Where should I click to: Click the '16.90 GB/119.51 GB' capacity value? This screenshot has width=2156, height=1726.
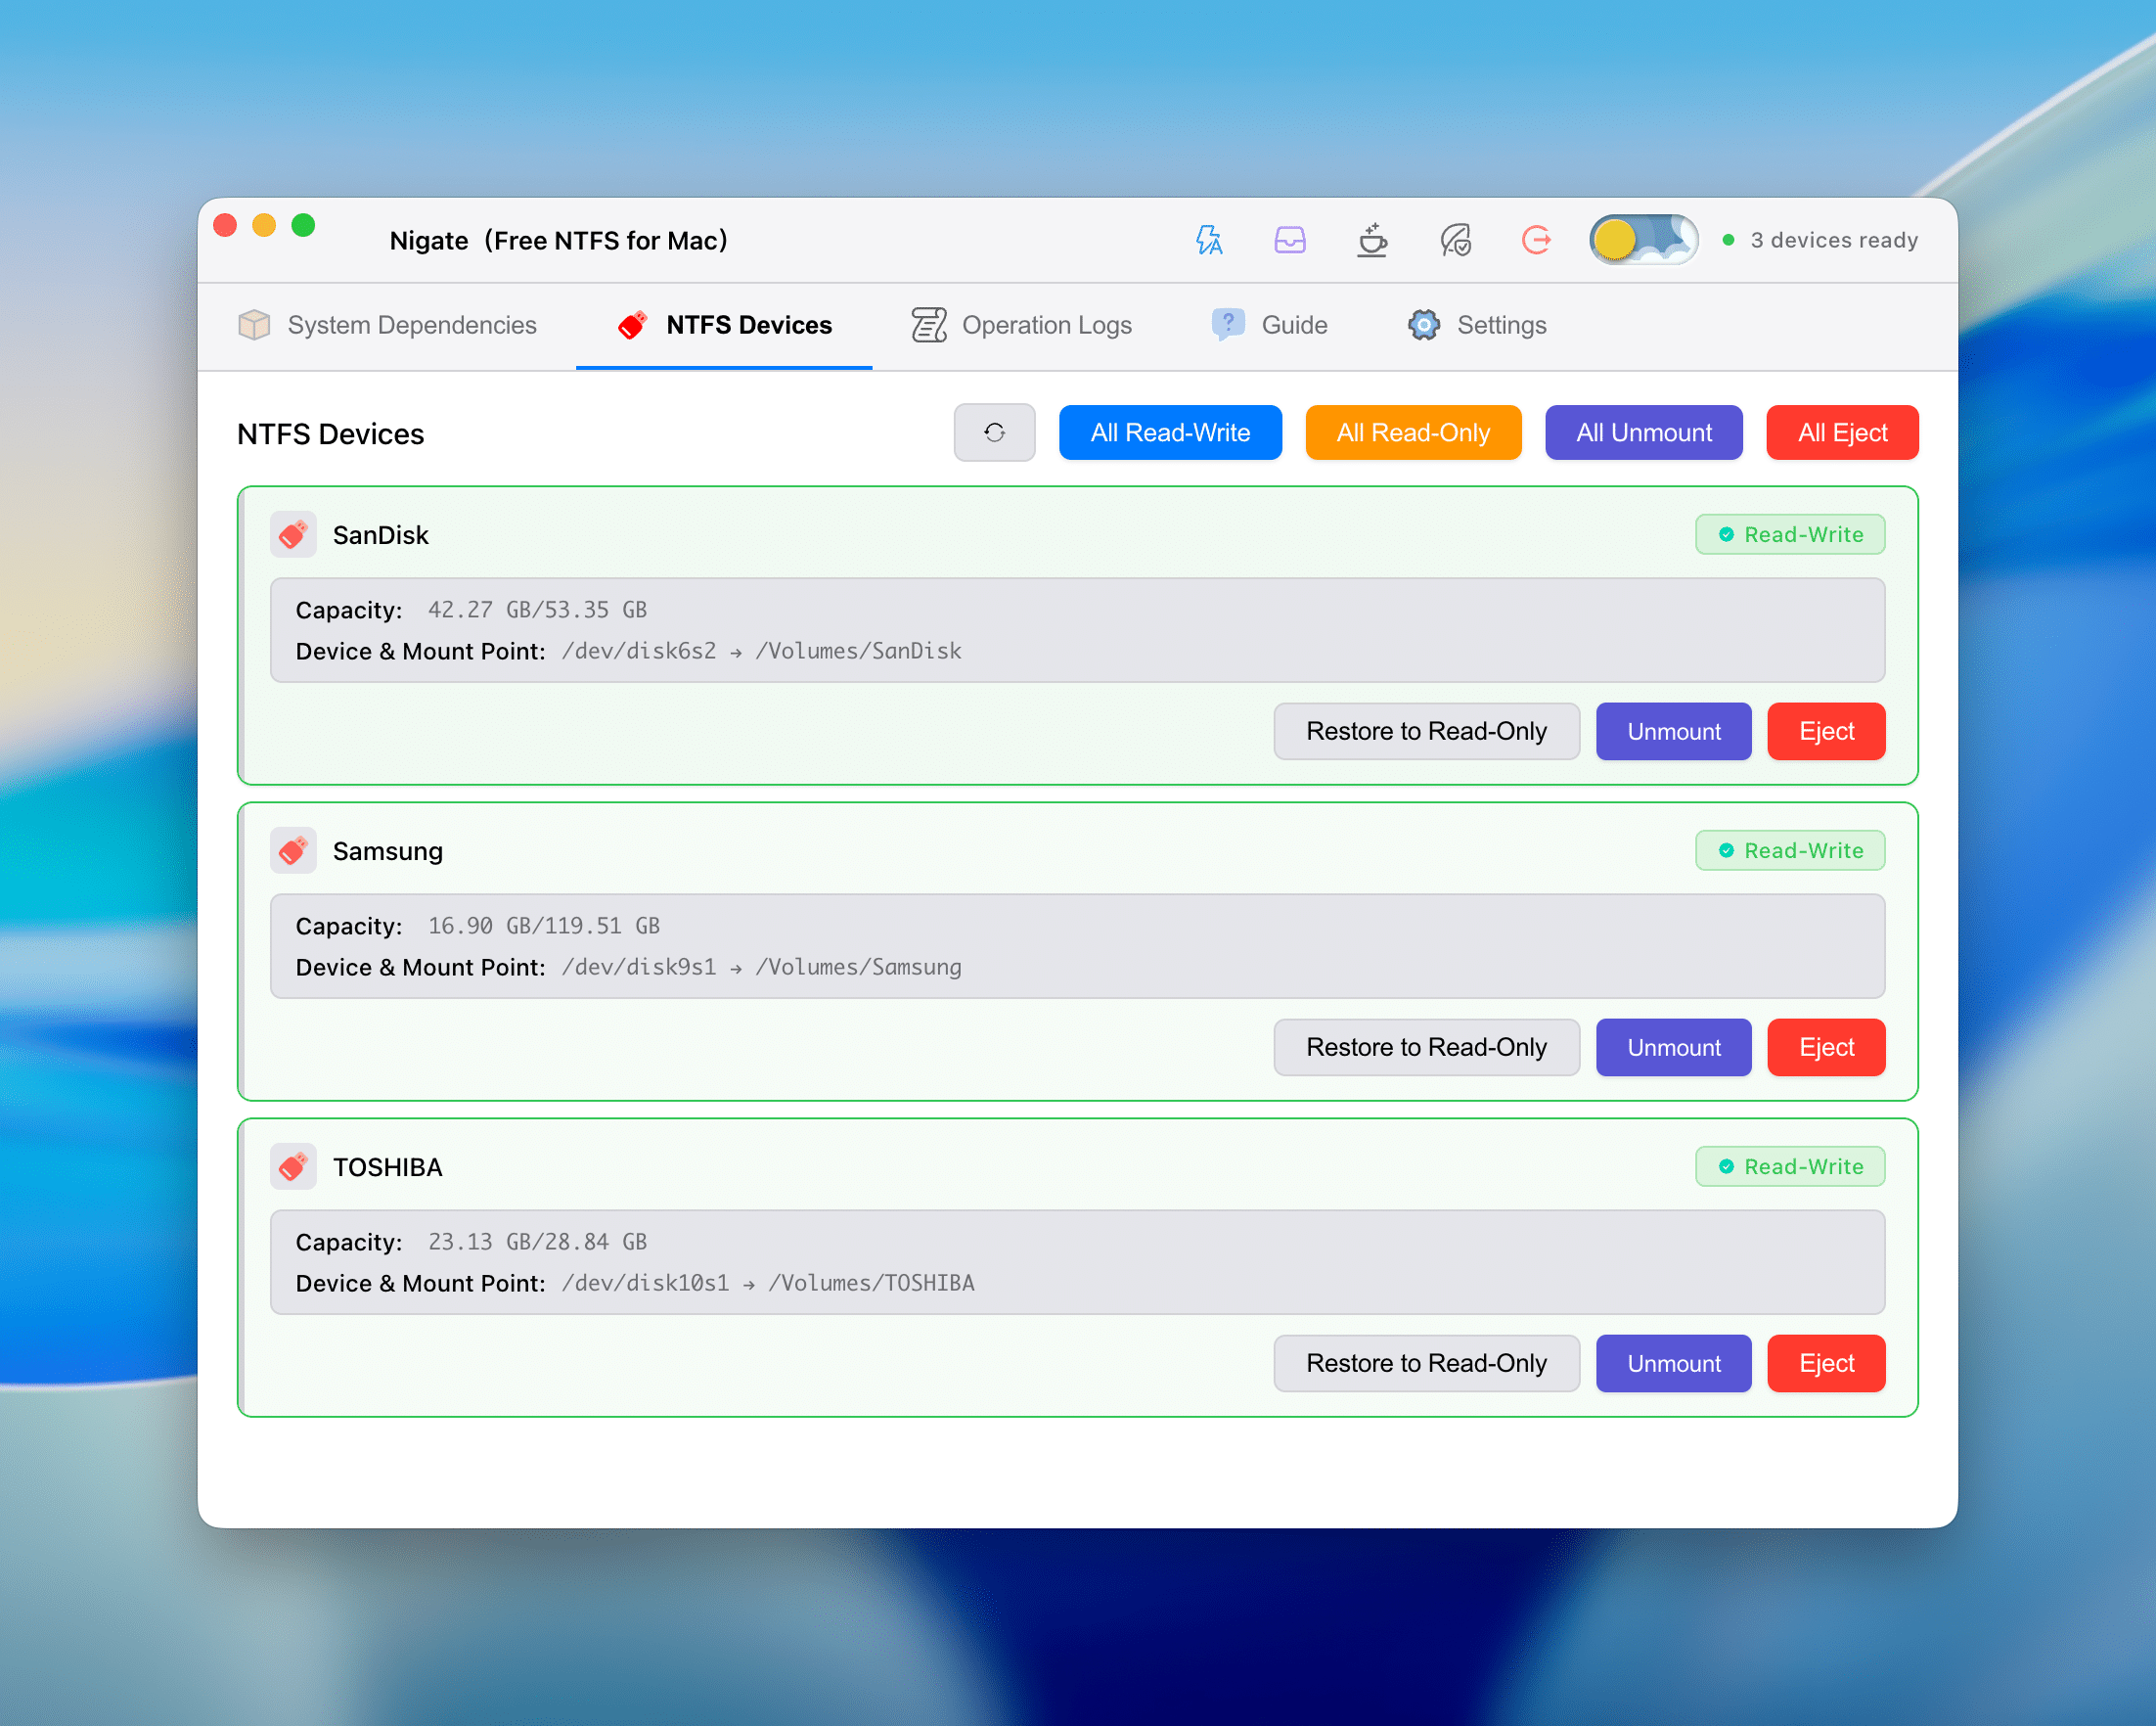tap(543, 926)
